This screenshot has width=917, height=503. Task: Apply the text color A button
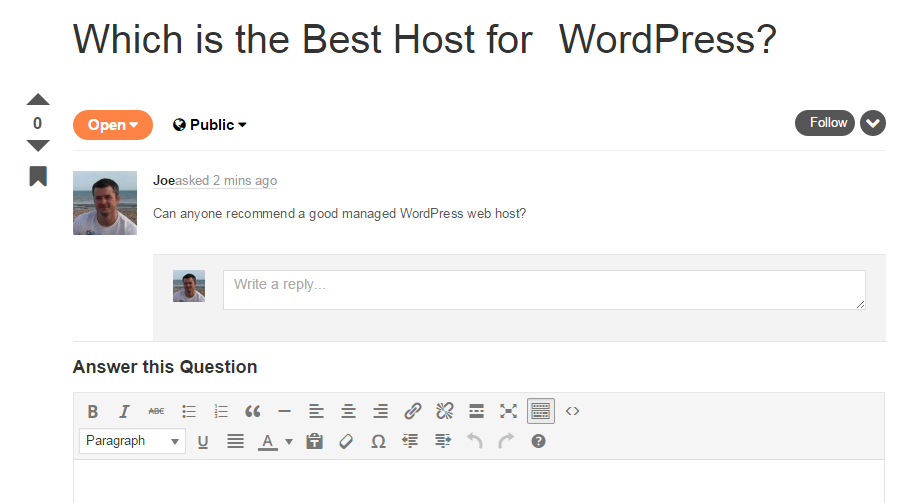(267, 441)
